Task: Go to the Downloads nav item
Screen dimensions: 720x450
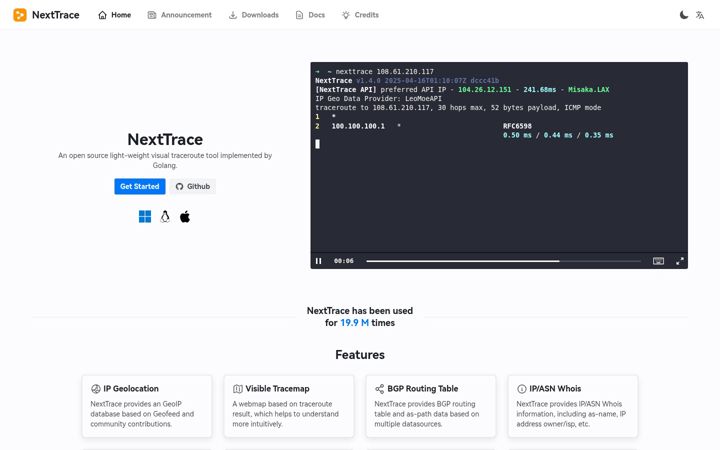Action: (x=254, y=15)
